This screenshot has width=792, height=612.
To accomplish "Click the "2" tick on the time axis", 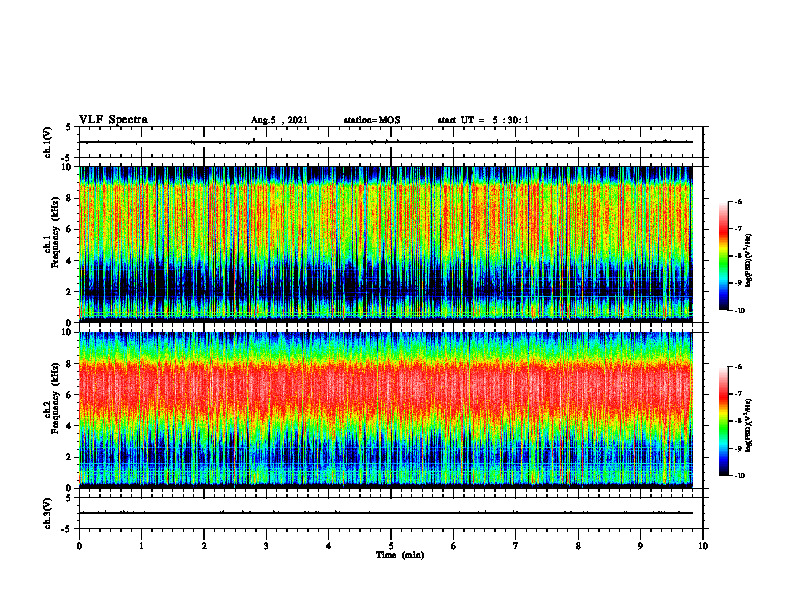I will 204,546.
